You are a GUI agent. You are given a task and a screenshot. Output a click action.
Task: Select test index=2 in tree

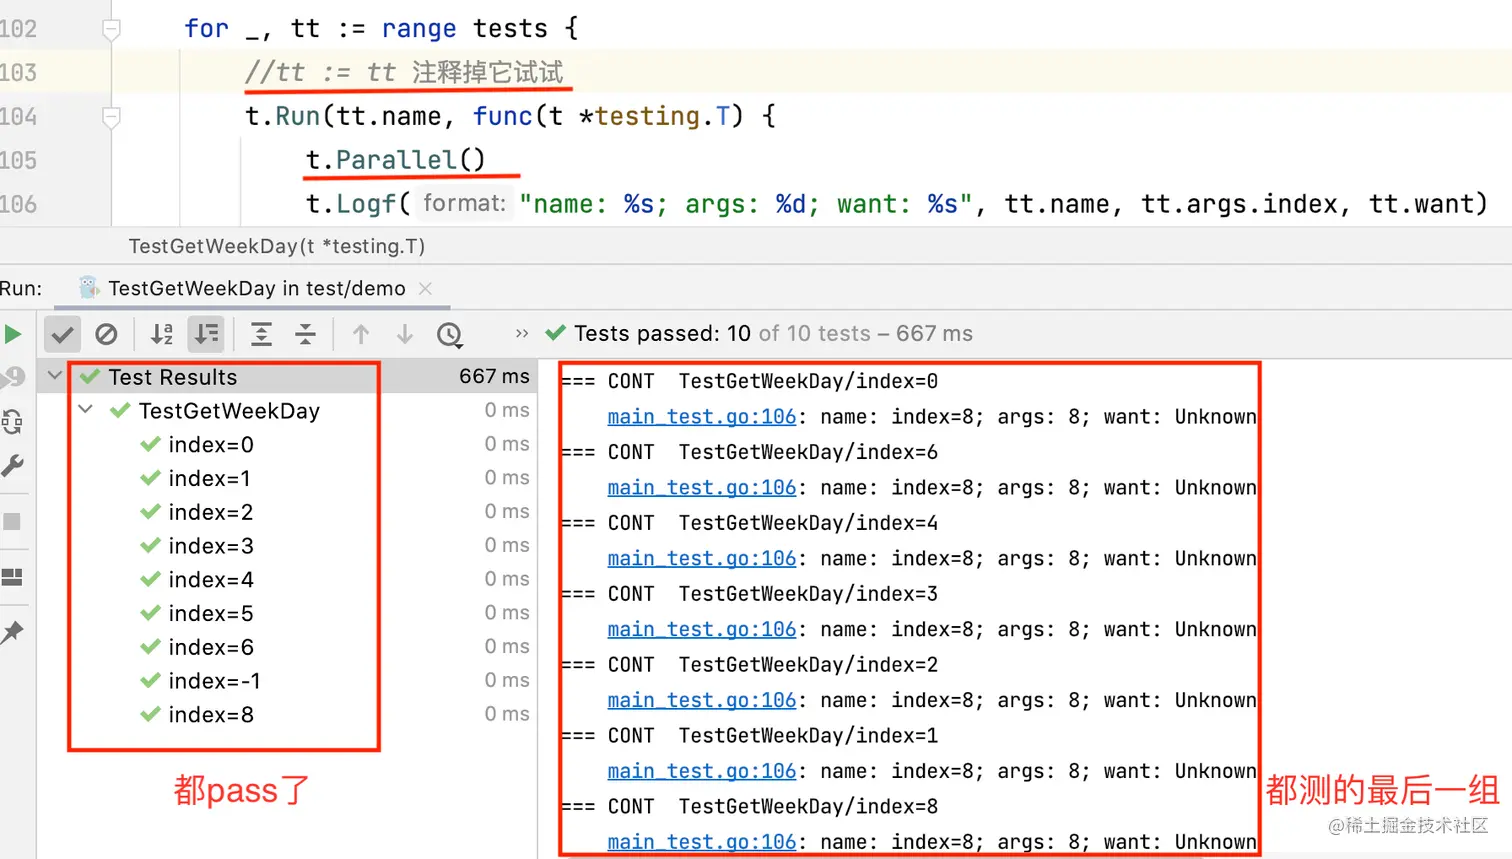211,513
